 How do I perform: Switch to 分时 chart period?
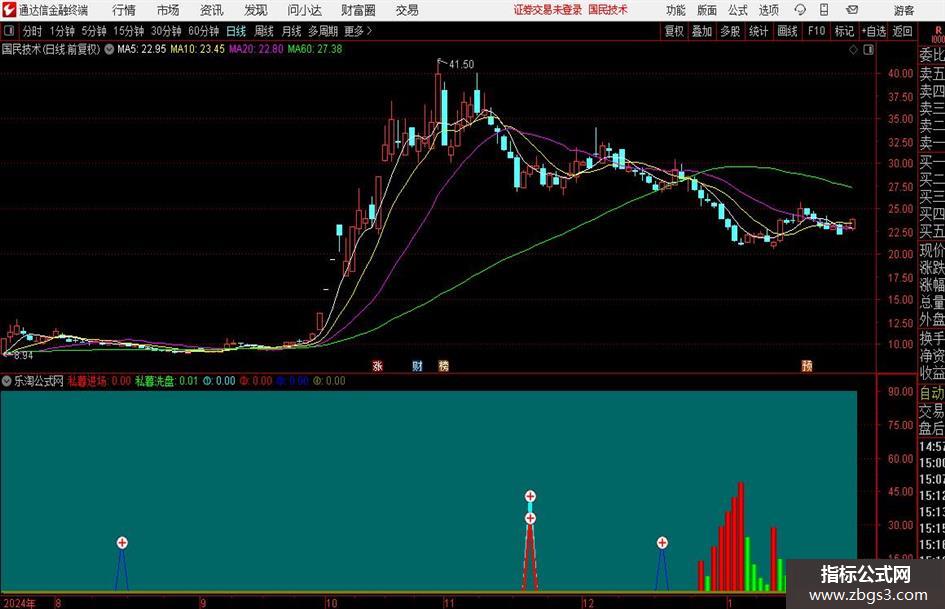pos(33,31)
